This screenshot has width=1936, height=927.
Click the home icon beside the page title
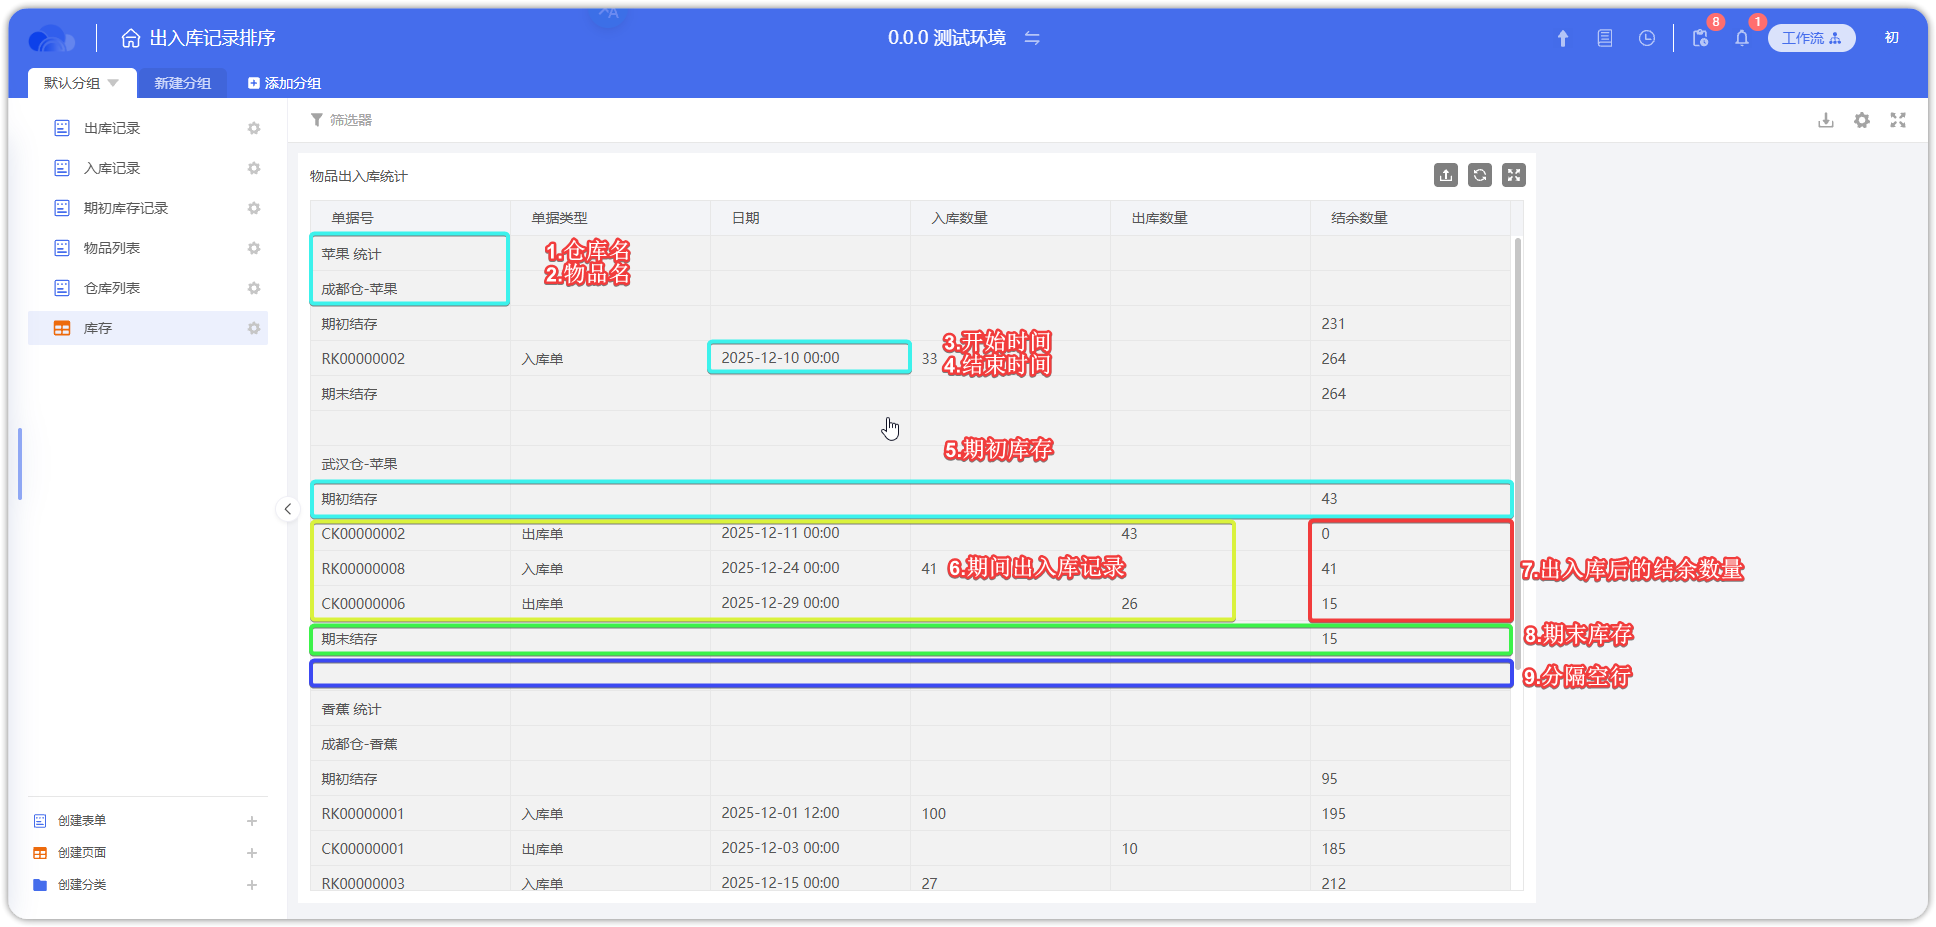point(131,38)
